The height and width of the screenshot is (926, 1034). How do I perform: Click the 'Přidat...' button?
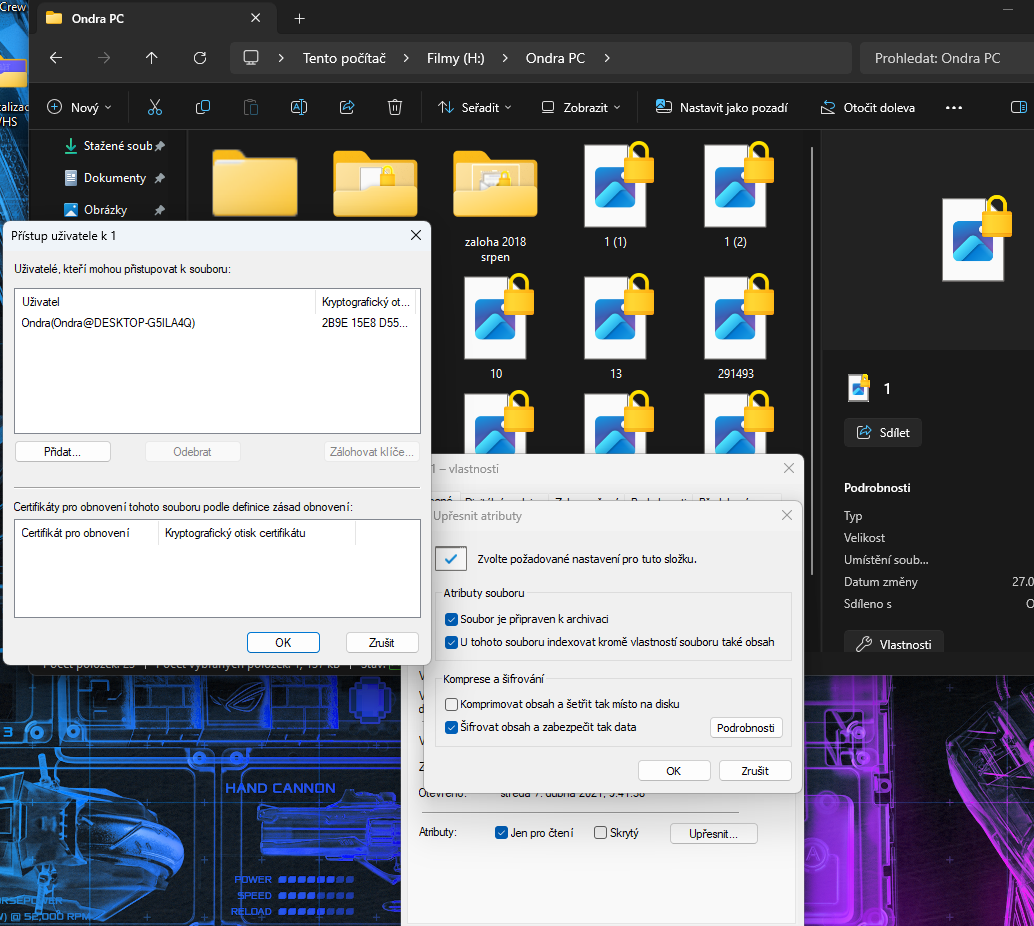coord(62,452)
